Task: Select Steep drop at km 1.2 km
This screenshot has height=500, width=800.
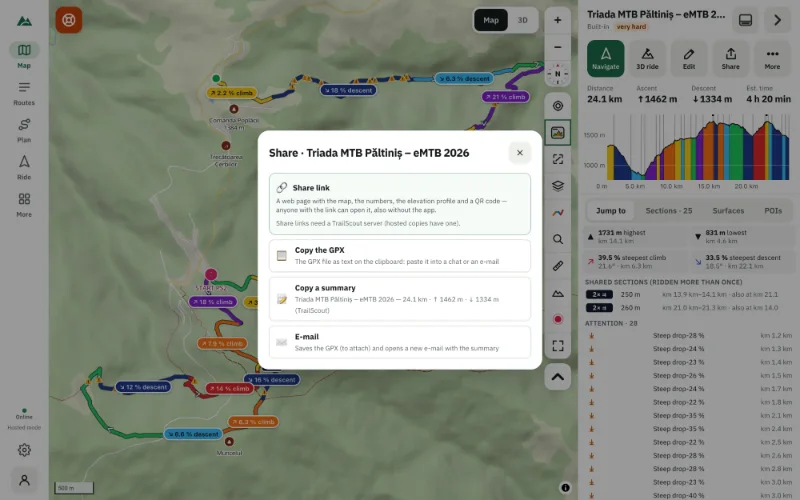Action: pos(689,336)
